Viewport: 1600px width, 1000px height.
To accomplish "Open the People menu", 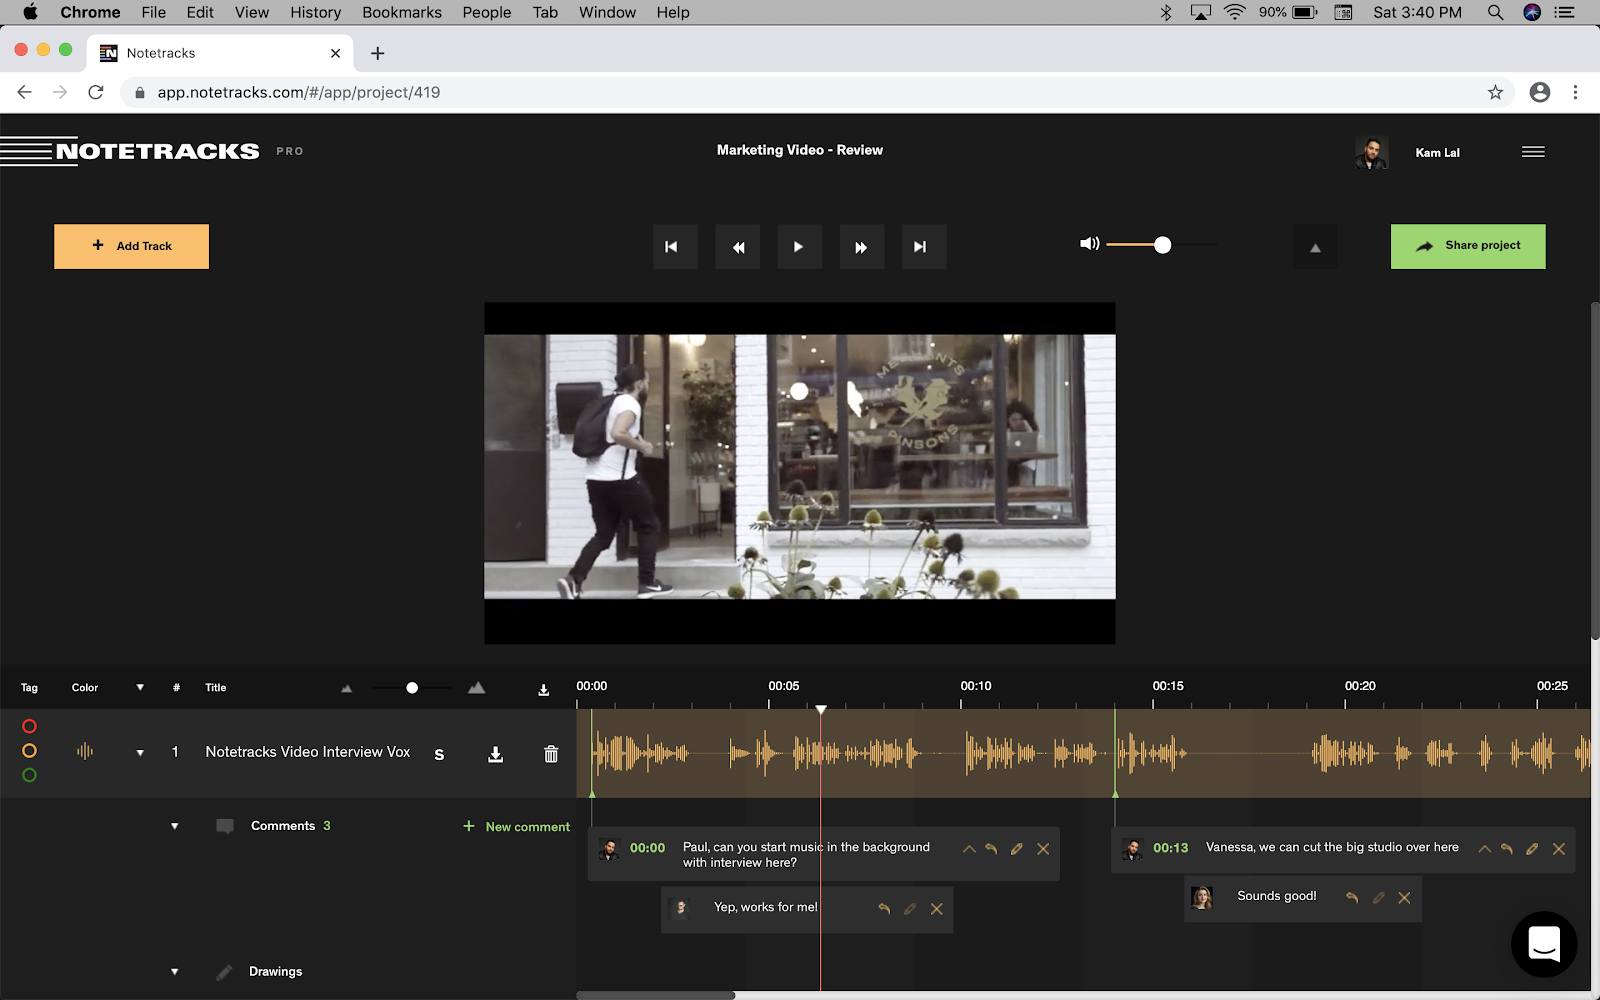I will coord(487,12).
